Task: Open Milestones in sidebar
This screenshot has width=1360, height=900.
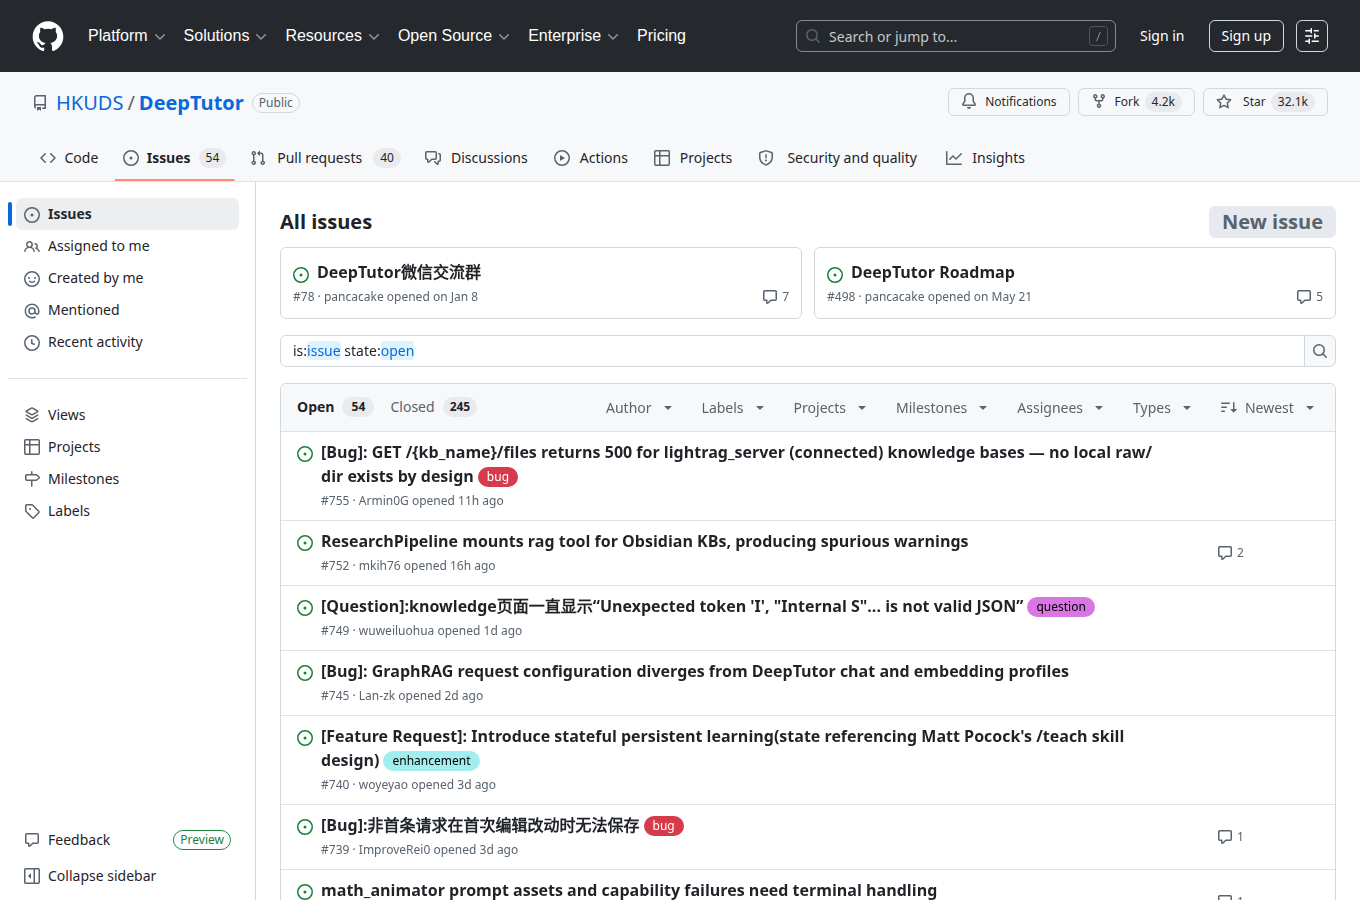Action: click(x=127, y=479)
